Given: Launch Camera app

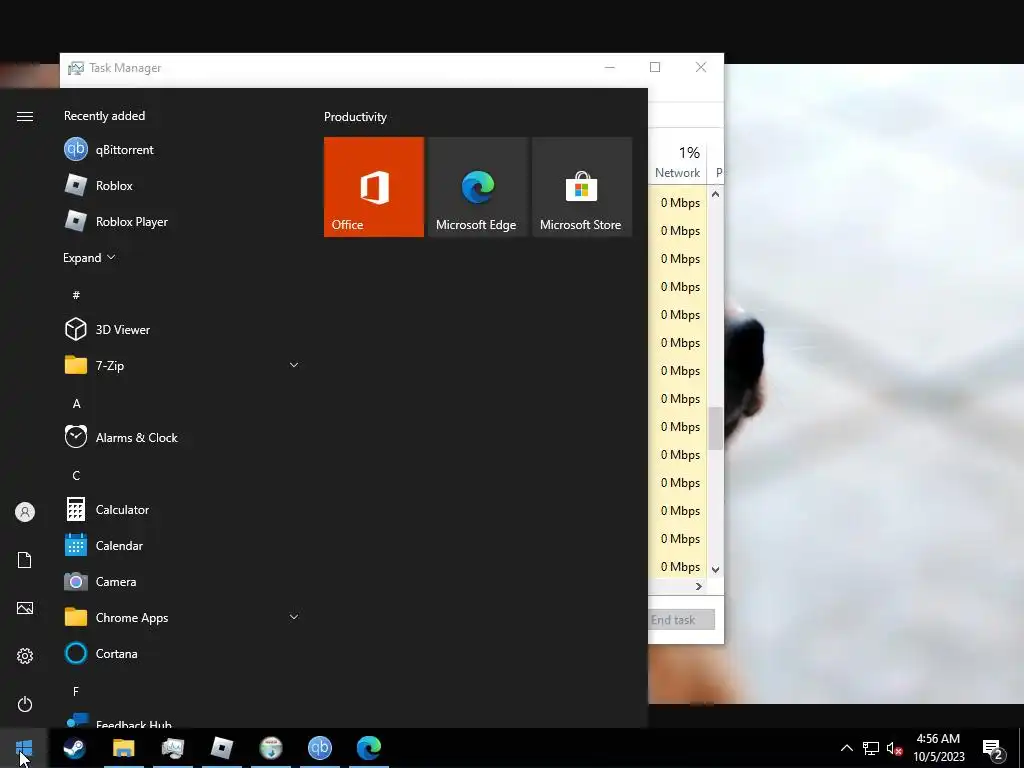Looking at the screenshot, I should coord(183,581).
